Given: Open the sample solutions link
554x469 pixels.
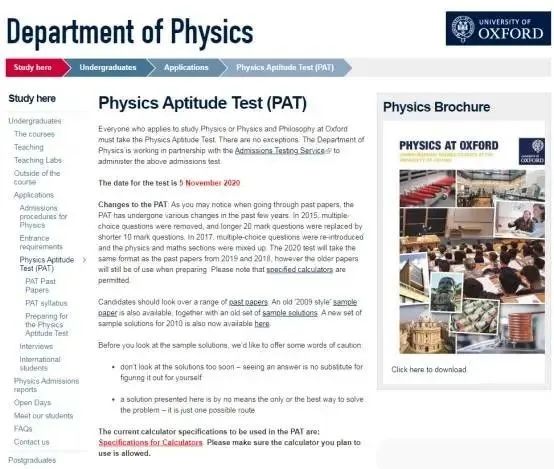Looking at the screenshot, I should (x=290, y=313).
